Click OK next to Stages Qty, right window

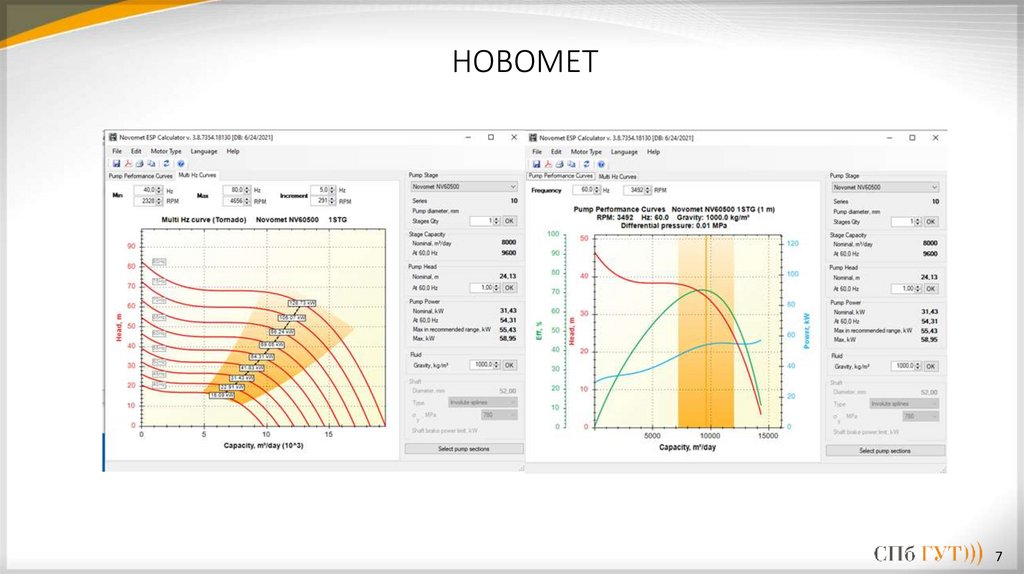pyautogui.click(x=931, y=222)
